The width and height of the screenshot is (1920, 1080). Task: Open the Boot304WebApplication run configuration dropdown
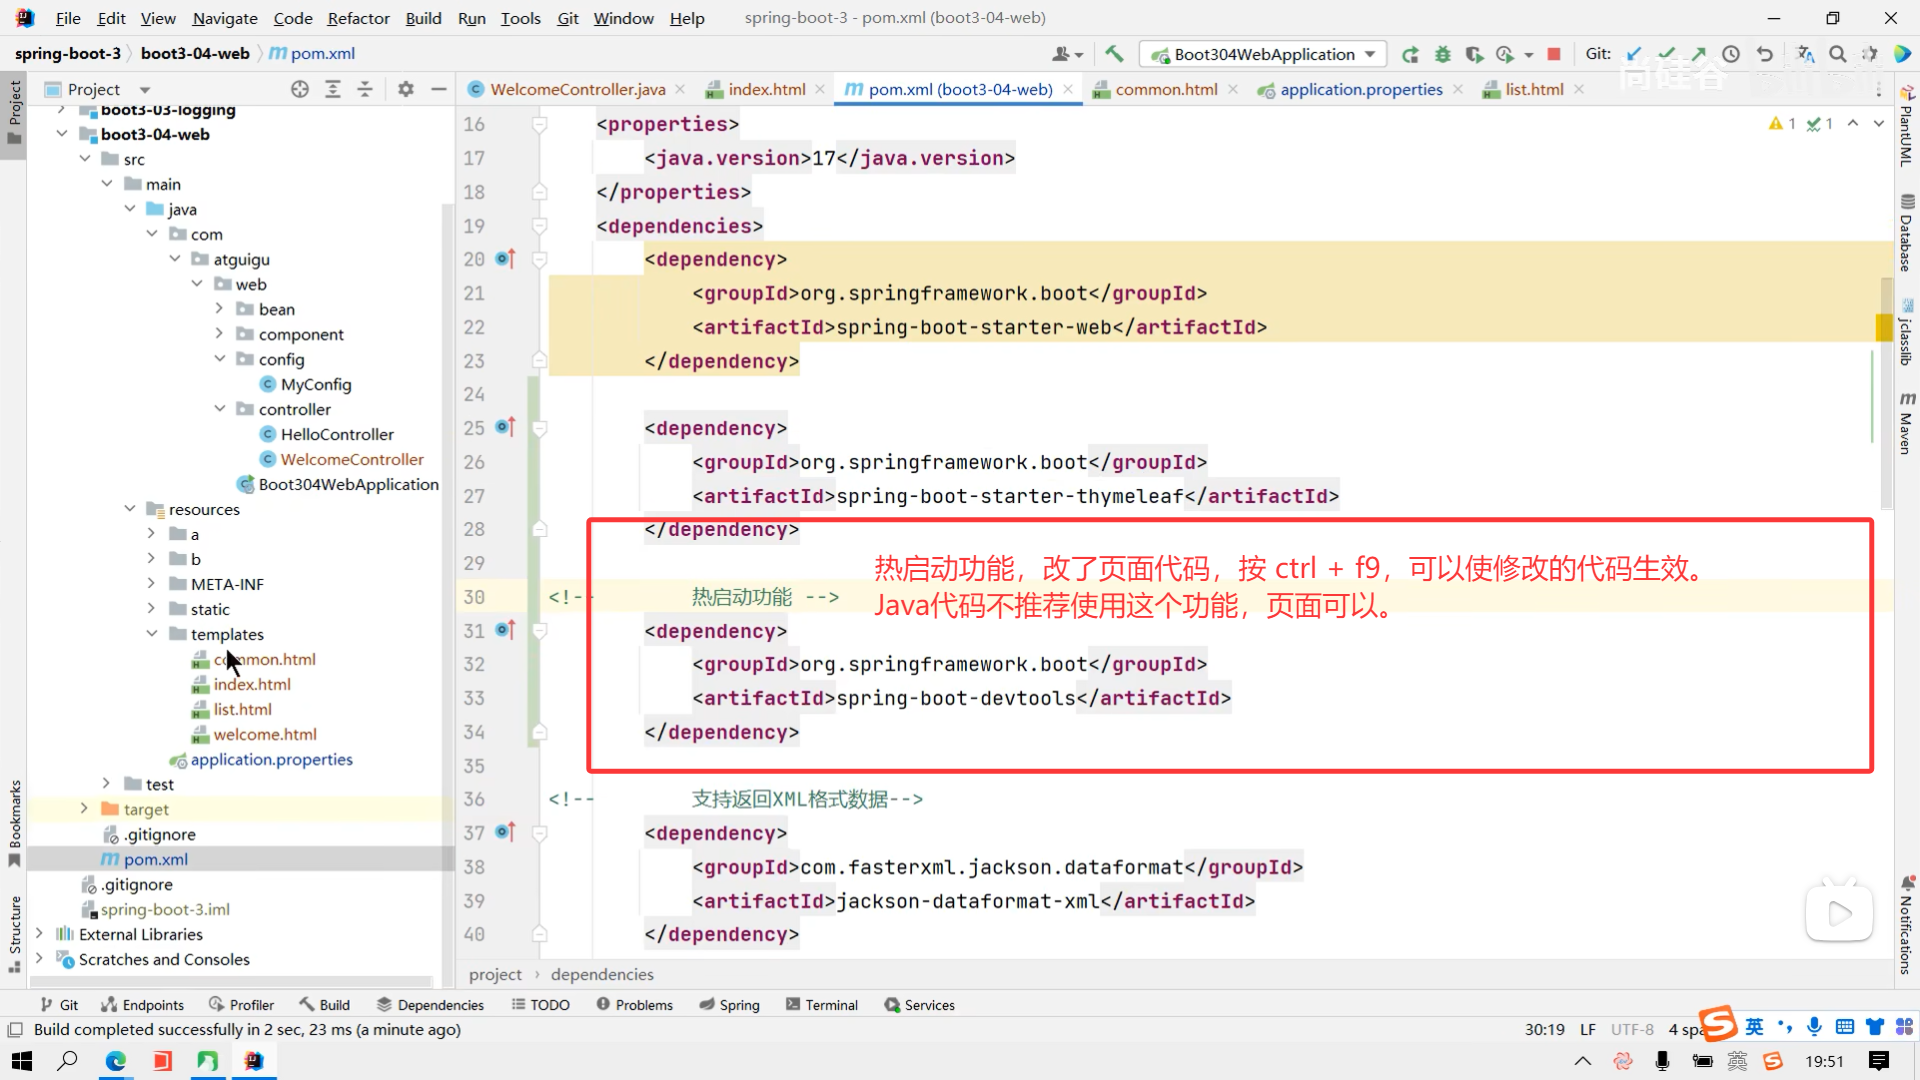1264,54
